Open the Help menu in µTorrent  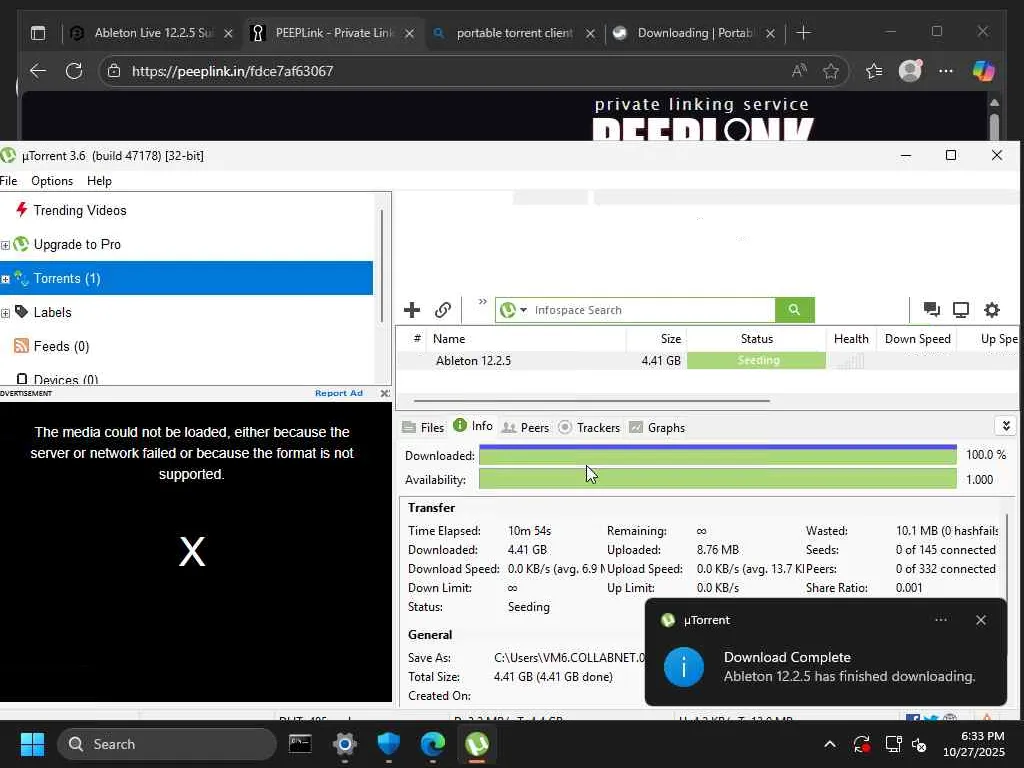point(99,181)
